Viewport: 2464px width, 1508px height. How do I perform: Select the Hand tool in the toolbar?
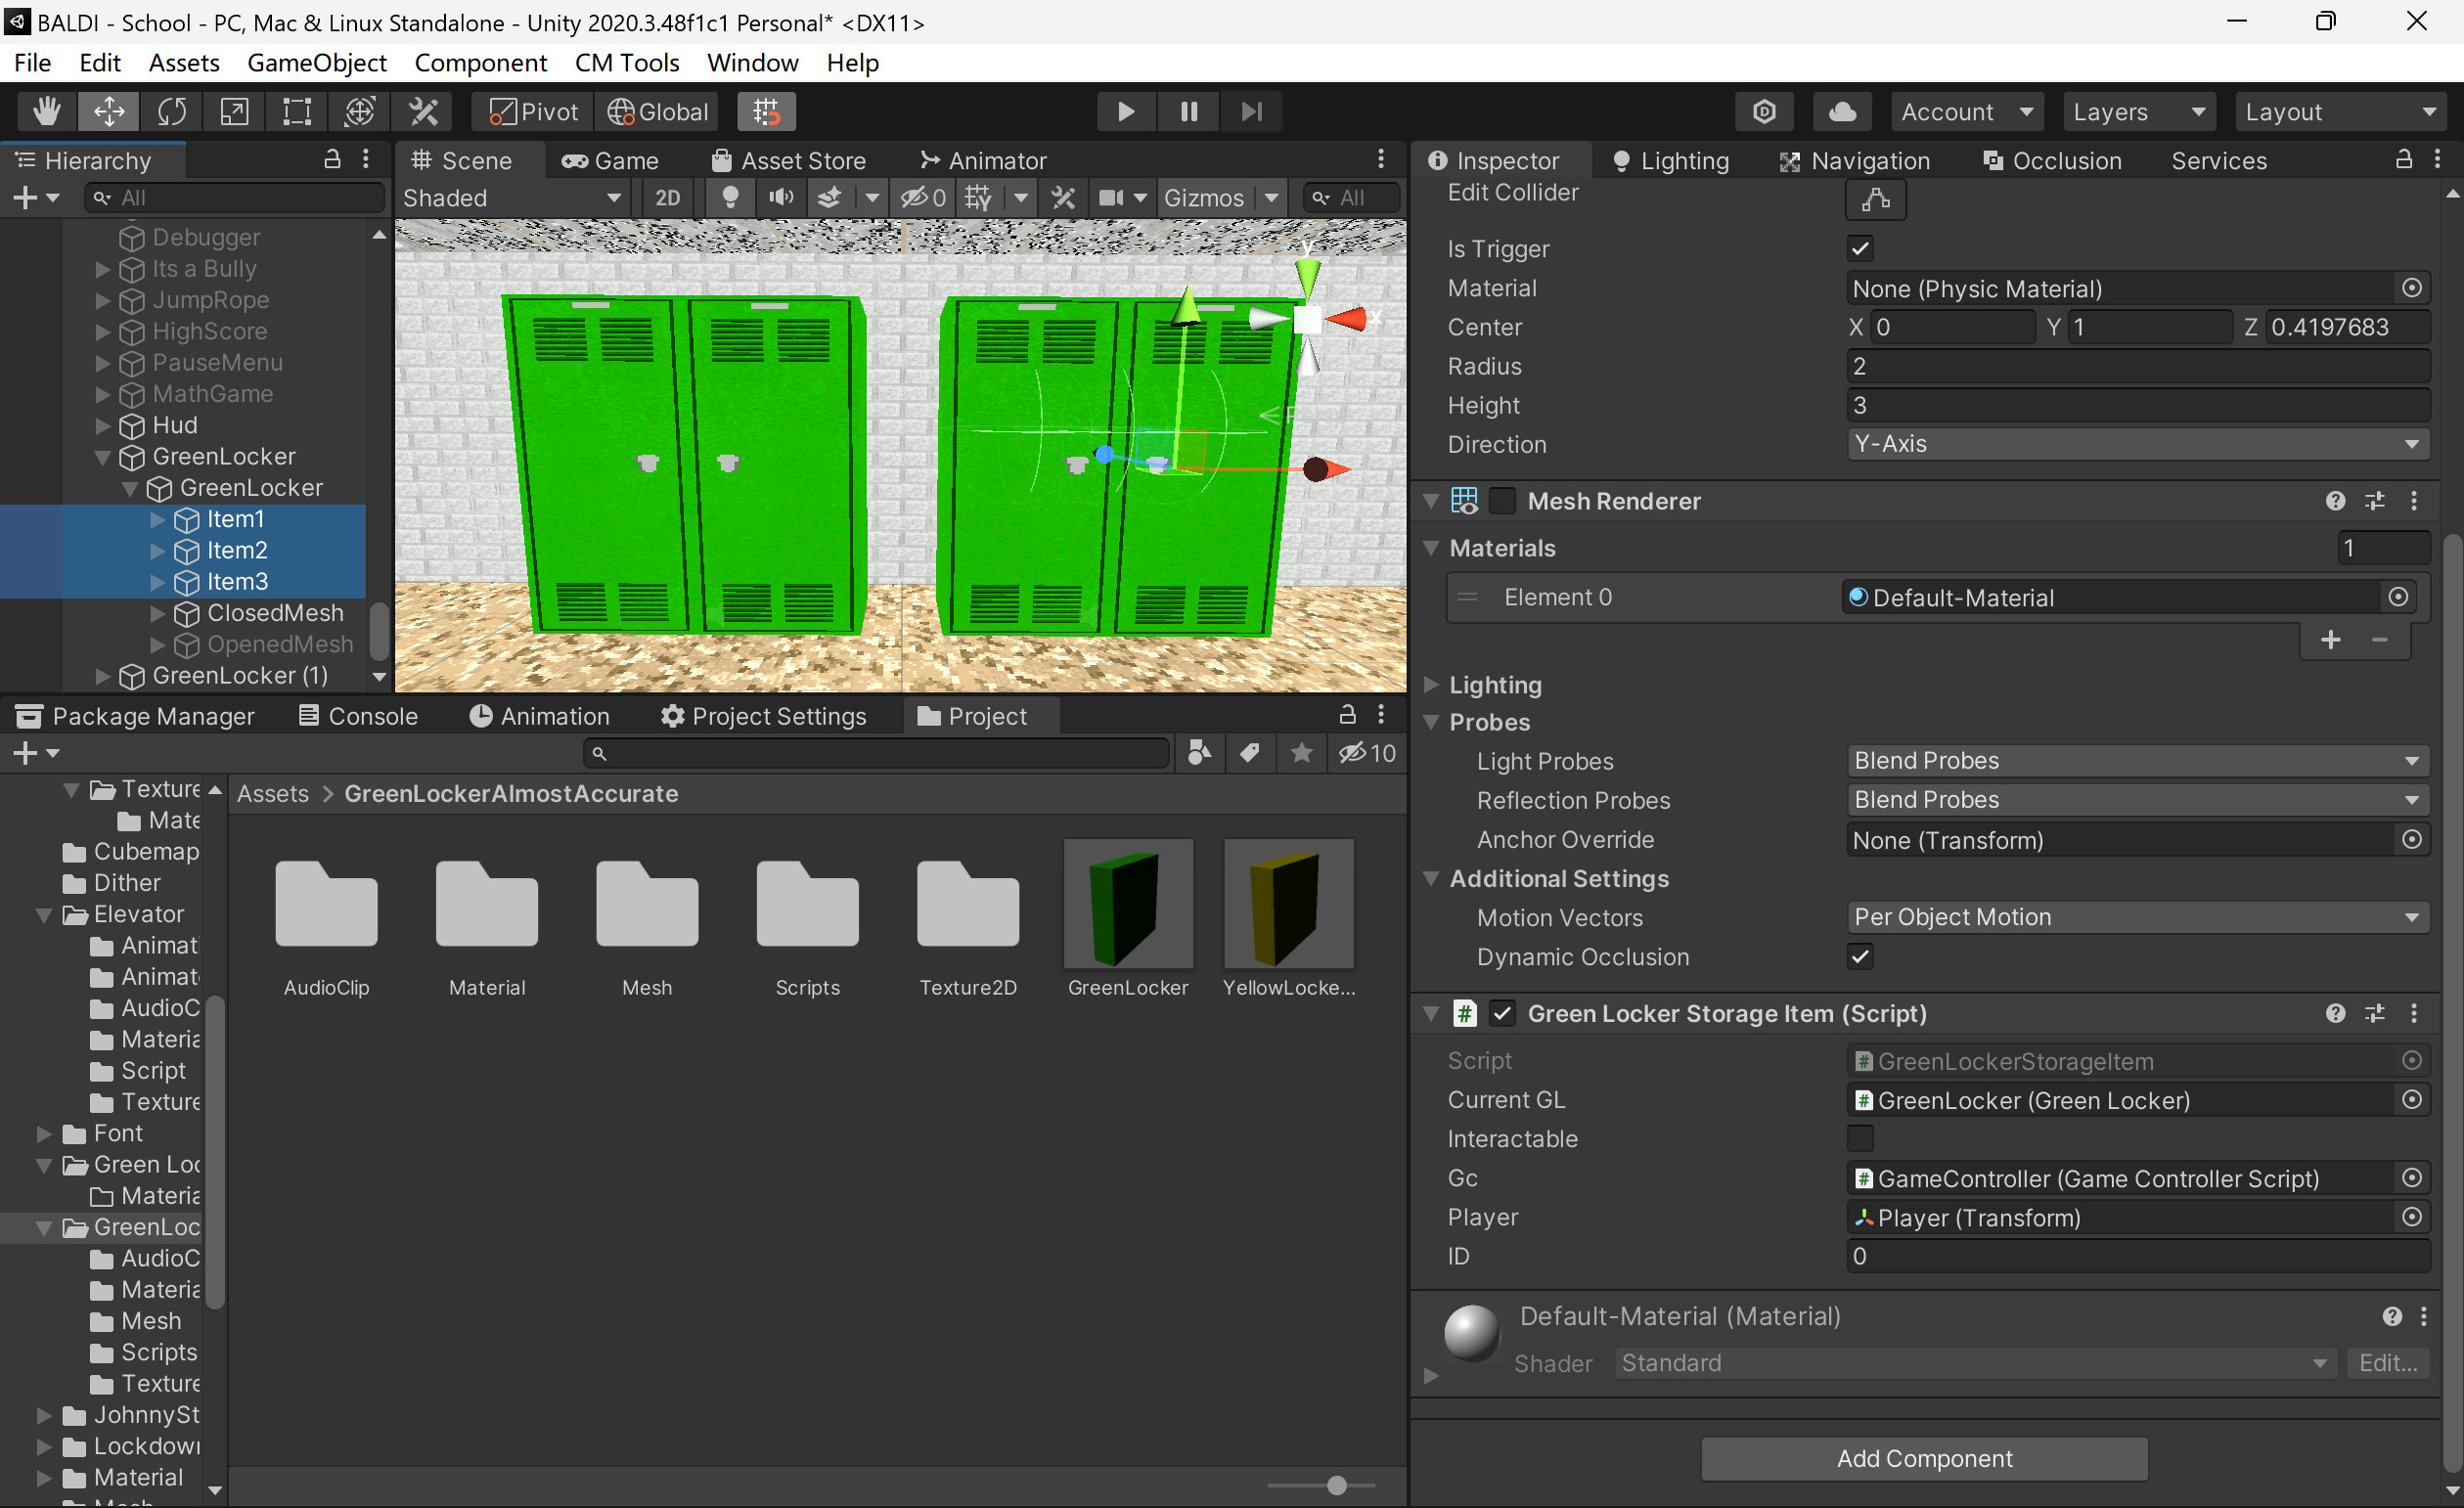pos(45,111)
